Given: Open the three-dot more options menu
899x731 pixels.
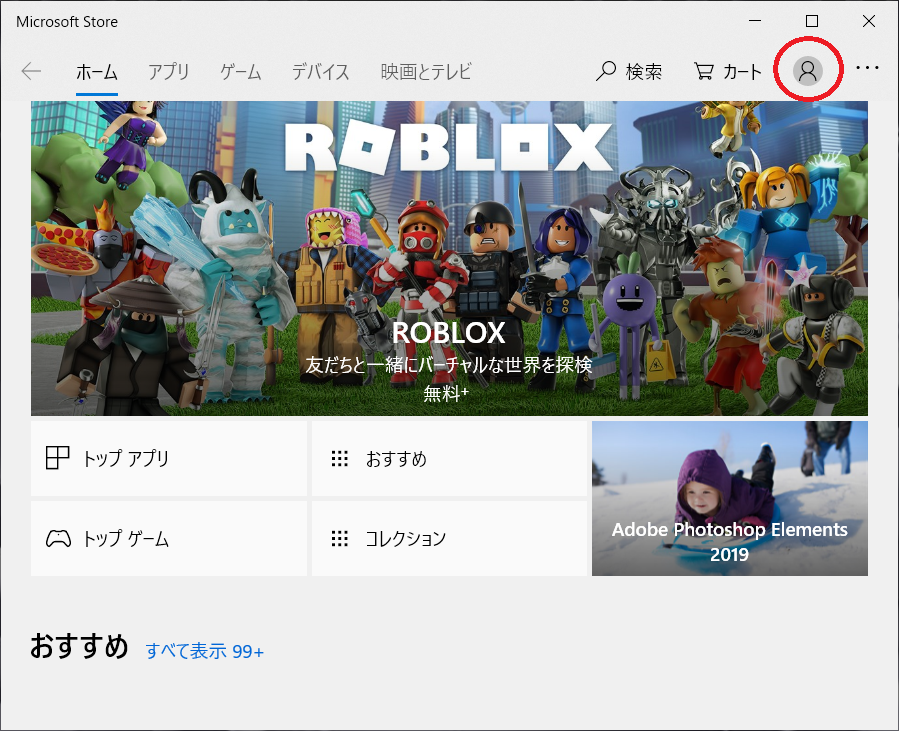Looking at the screenshot, I should tap(867, 68).
